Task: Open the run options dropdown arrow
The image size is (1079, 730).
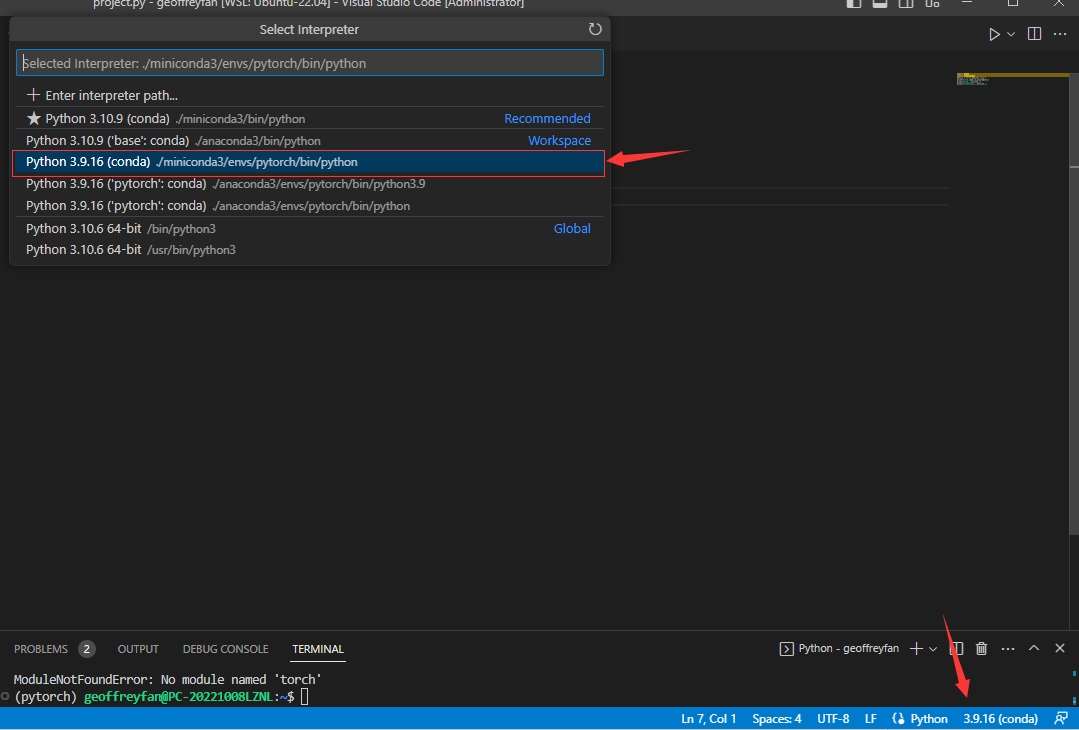Action: click(1011, 34)
